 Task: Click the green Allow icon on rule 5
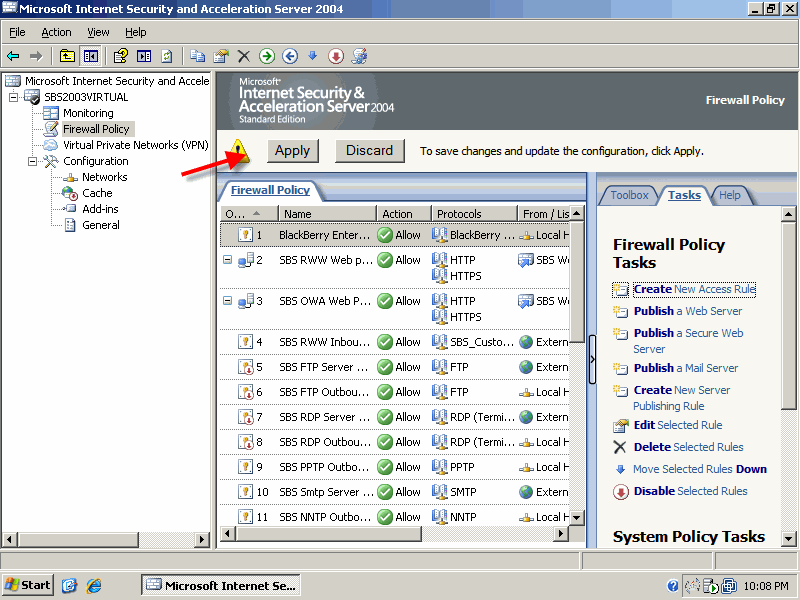click(x=385, y=367)
